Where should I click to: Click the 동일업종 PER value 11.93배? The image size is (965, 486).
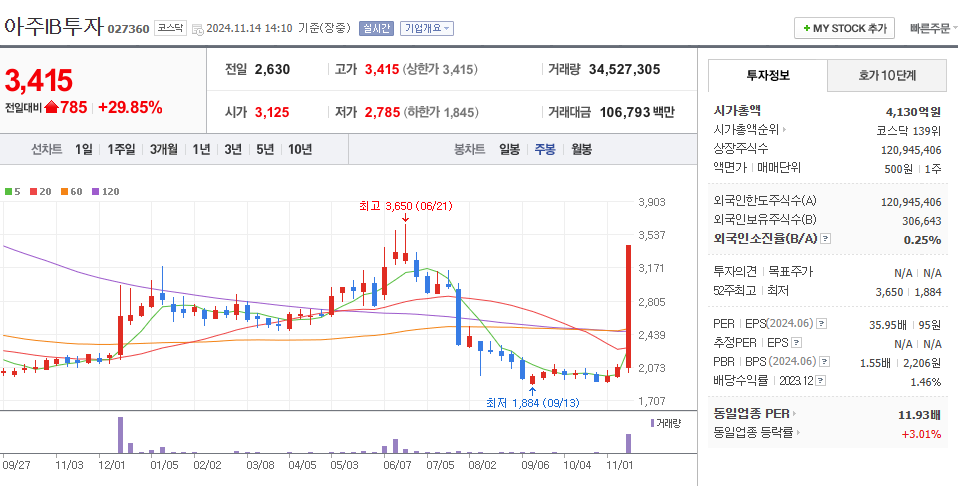[x=920, y=415]
